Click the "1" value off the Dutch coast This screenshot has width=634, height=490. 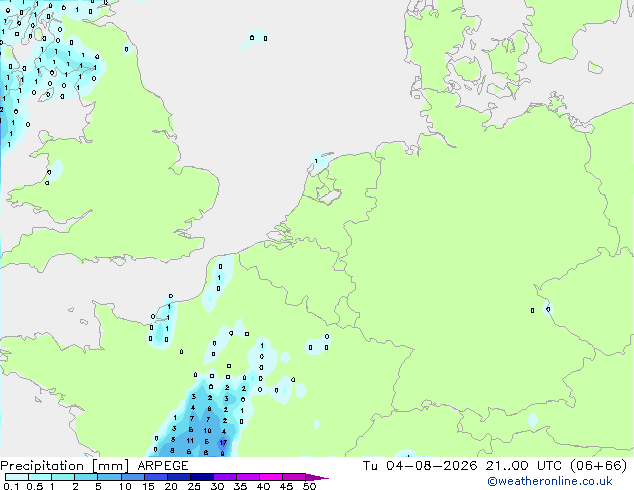tap(316, 161)
